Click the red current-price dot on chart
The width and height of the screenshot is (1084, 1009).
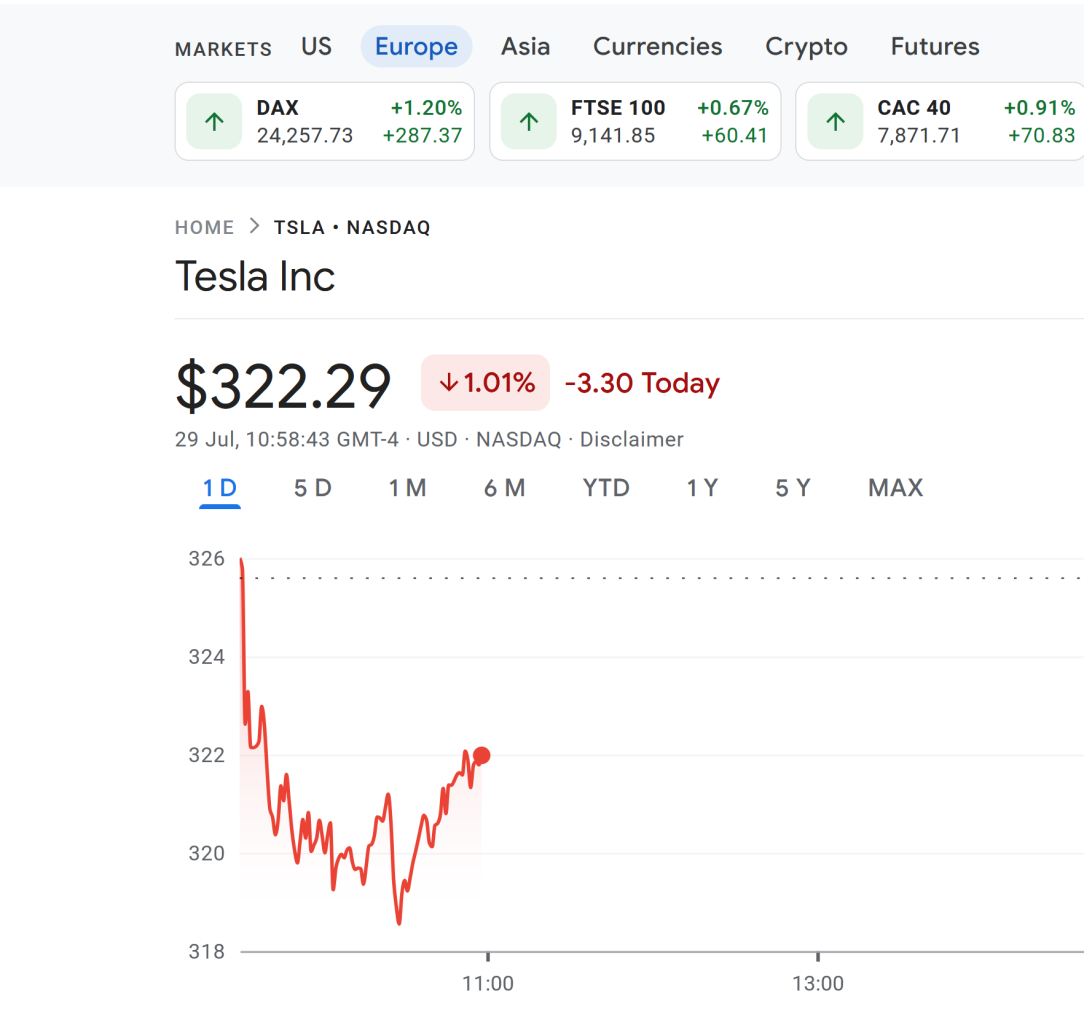pos(482,755)
